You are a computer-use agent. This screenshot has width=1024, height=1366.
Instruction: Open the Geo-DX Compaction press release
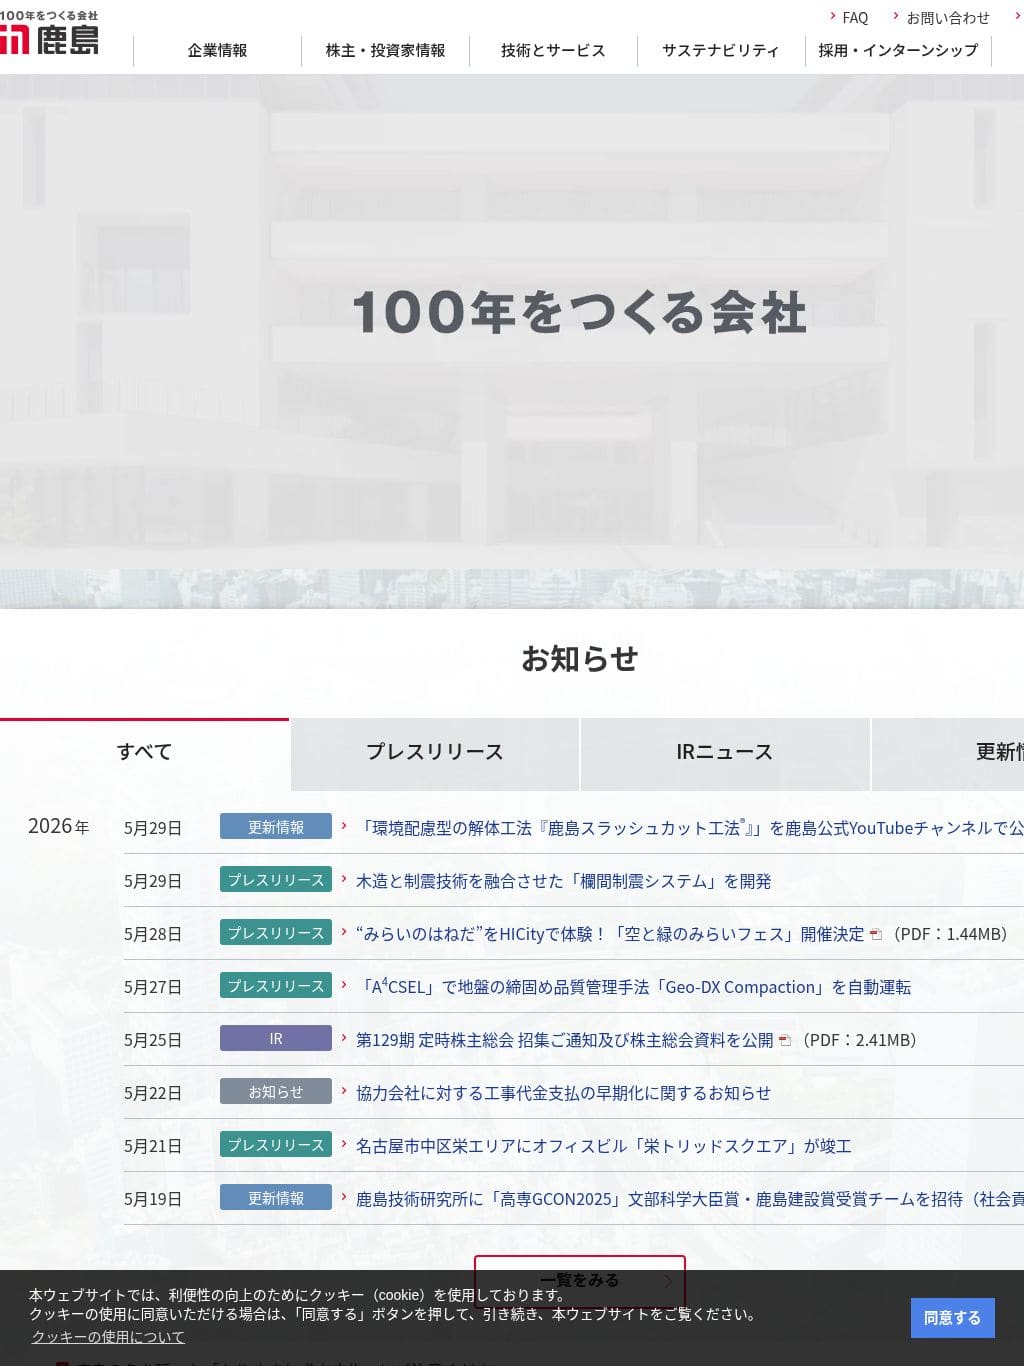634,987
